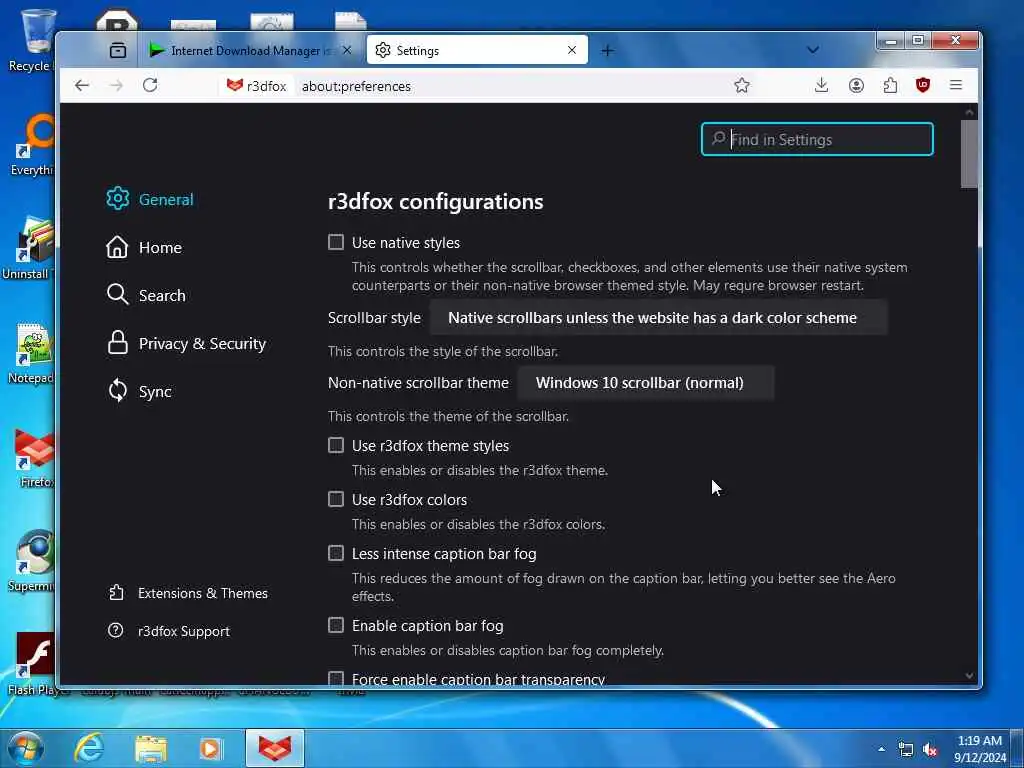
Task: Close the Settings tab
Action: click(572, 50)
